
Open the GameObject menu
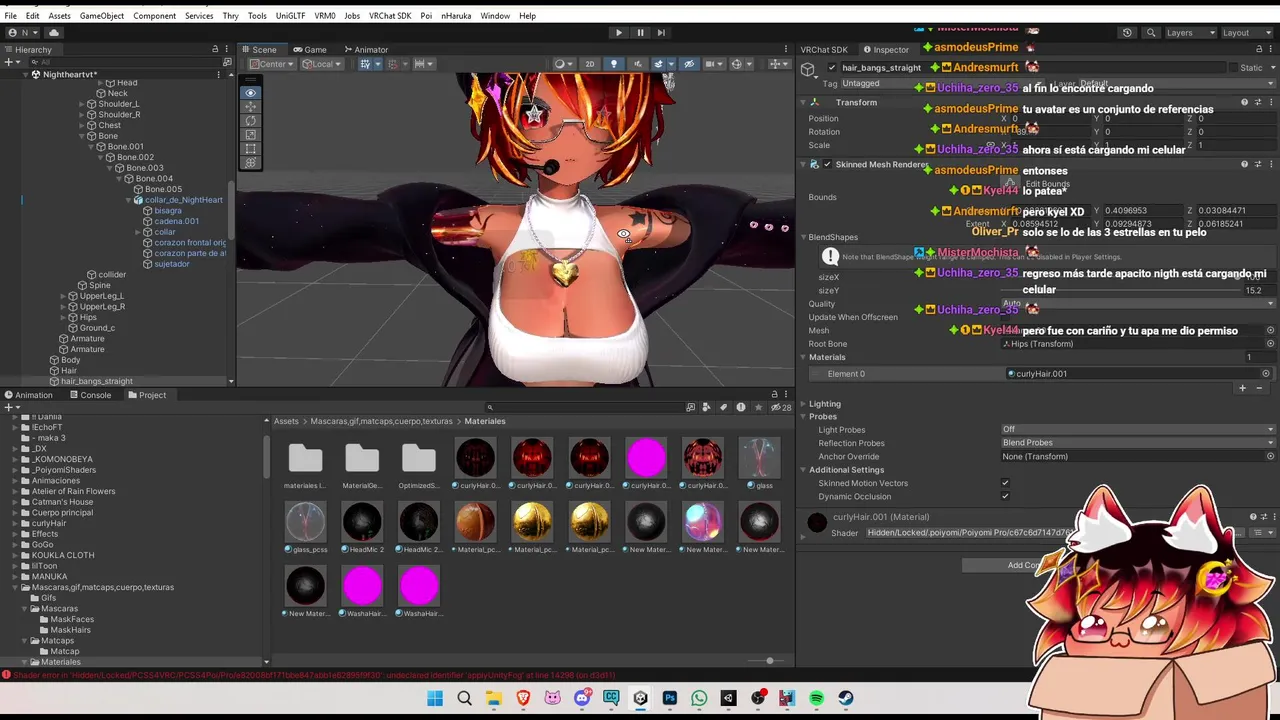coord(102,16)
